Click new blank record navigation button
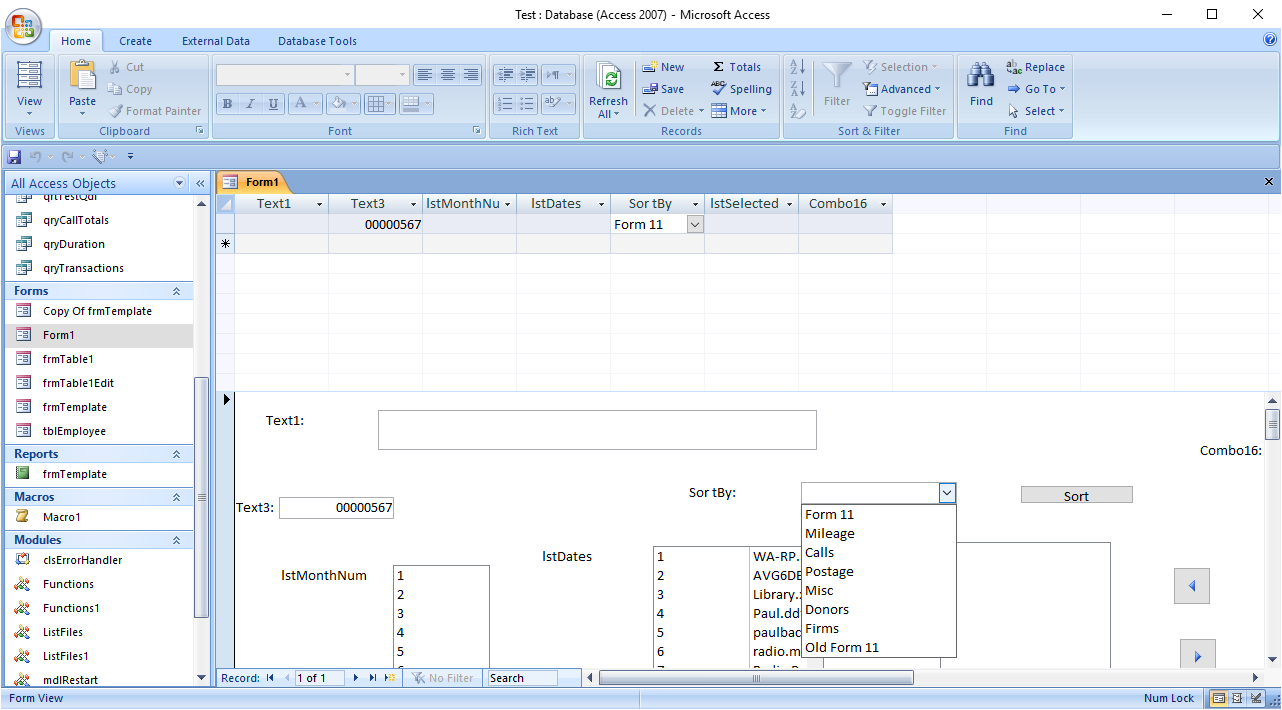Viewport: 1282px width, 710px height. [x=390, y=678]
